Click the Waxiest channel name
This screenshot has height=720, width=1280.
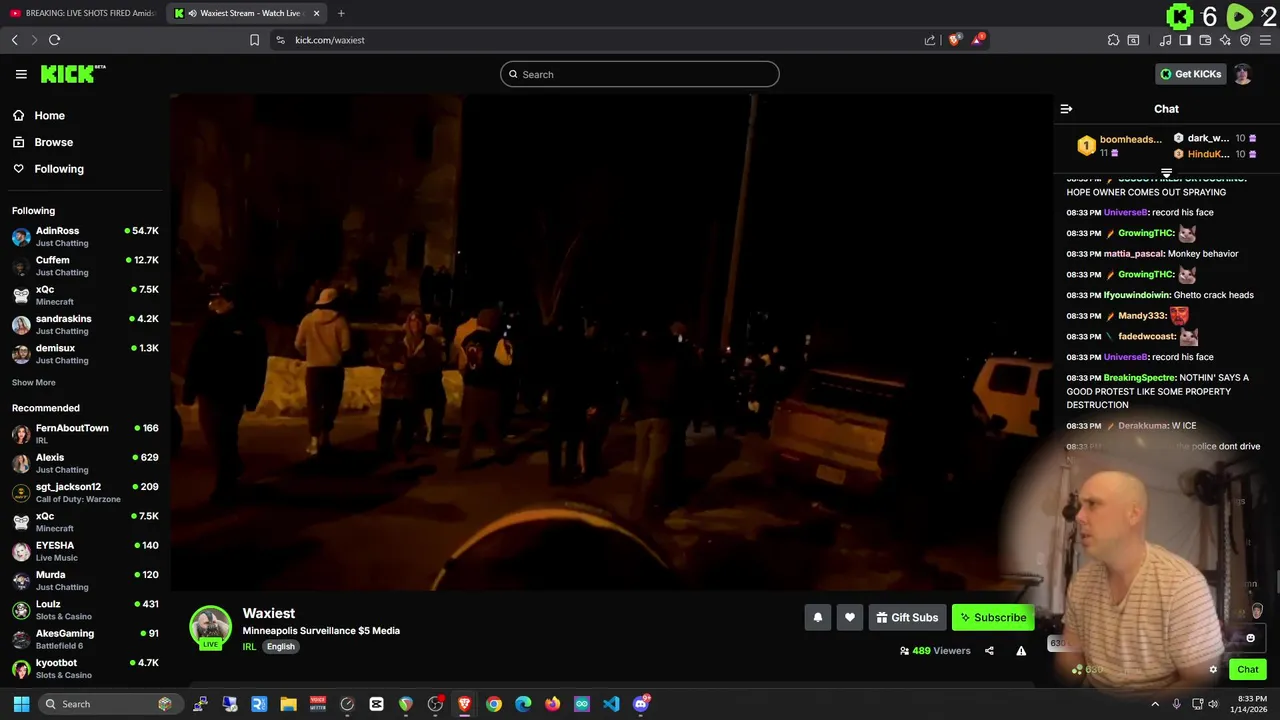tap(268, 613)
